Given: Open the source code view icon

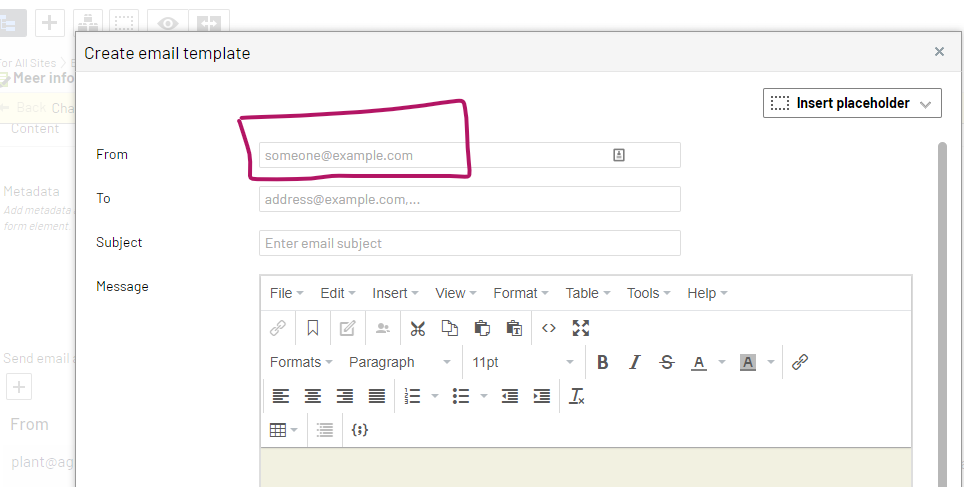Looking at the screenshot, I should pos(548,328).
